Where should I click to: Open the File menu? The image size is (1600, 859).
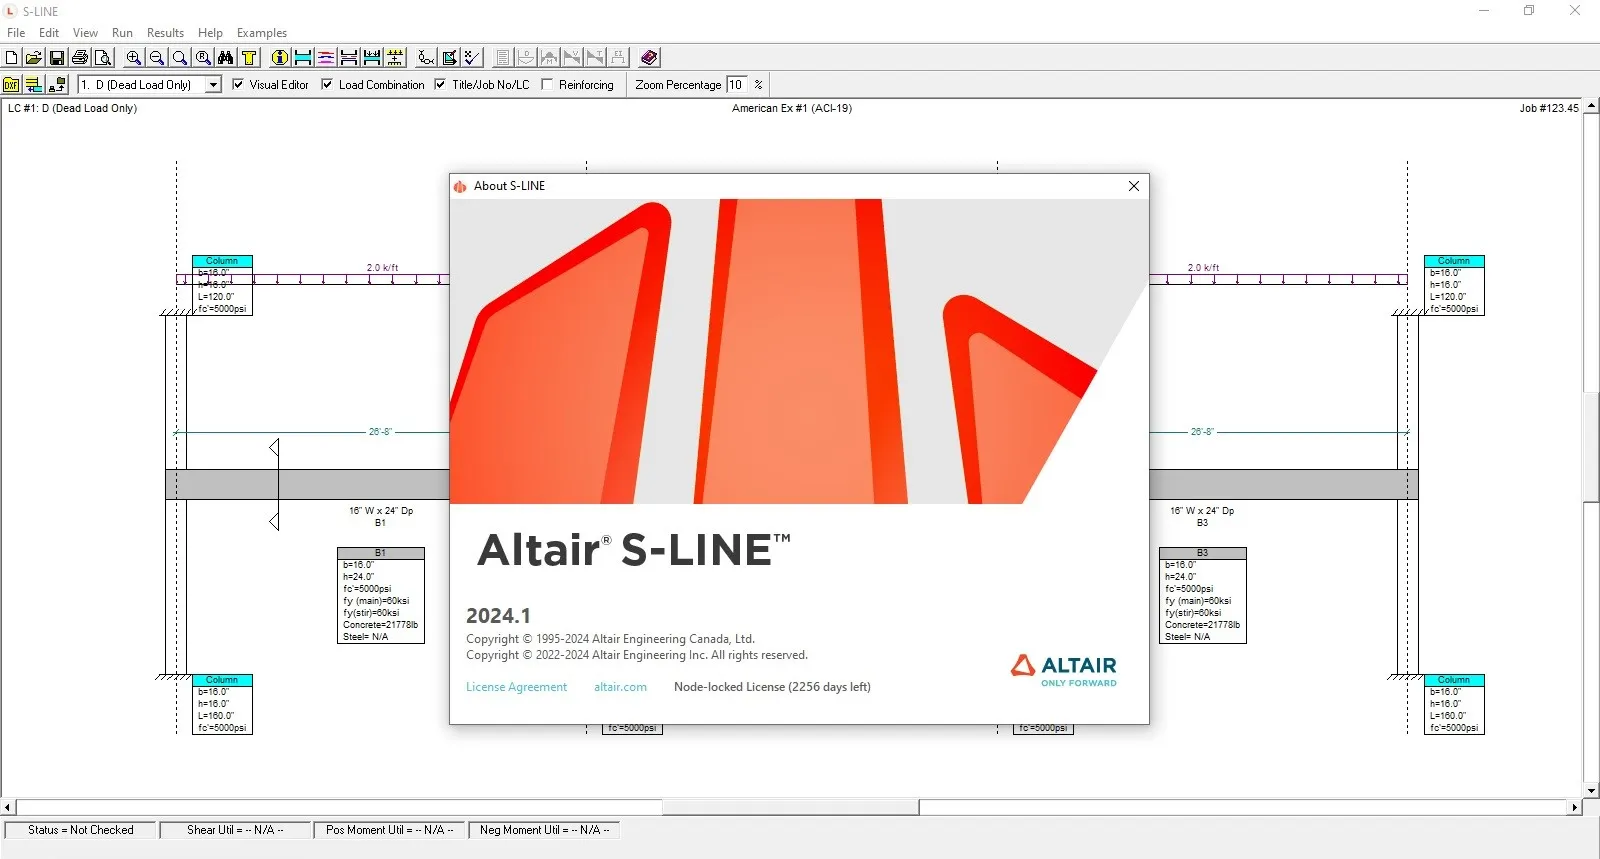click(16, 33)
